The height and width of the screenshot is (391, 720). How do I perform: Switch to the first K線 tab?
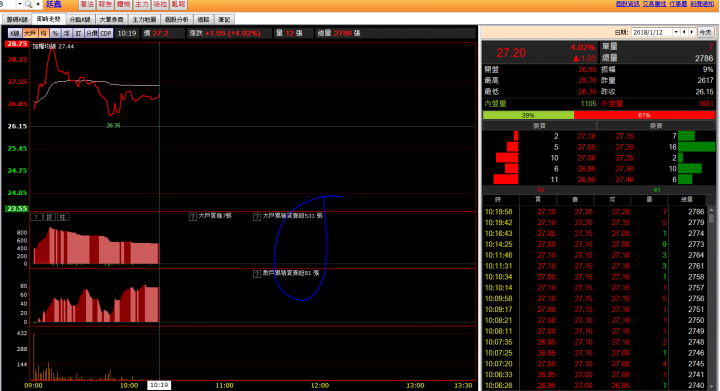[x=17, y=19]
